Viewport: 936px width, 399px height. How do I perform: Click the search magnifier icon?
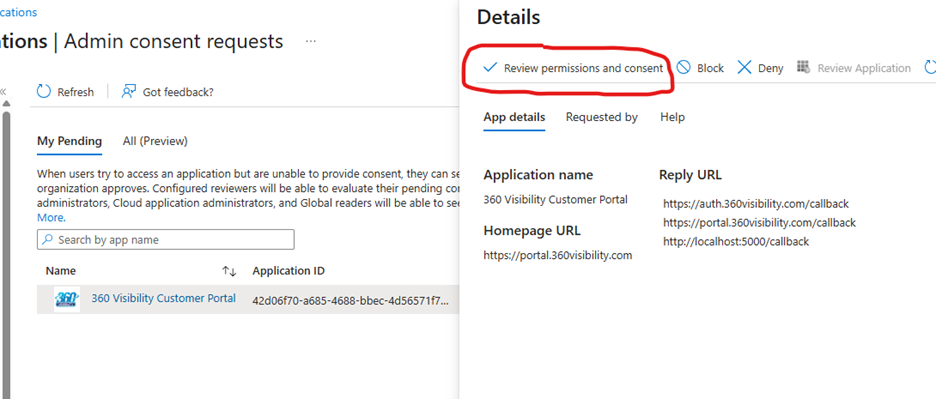point(47,240)
